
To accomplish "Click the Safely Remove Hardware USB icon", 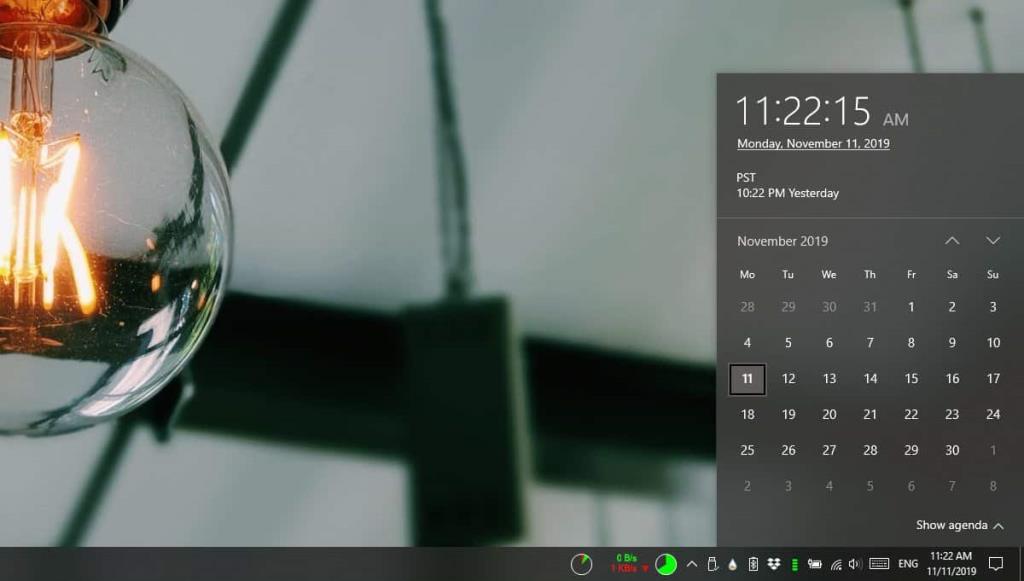I will pos(712,561).
